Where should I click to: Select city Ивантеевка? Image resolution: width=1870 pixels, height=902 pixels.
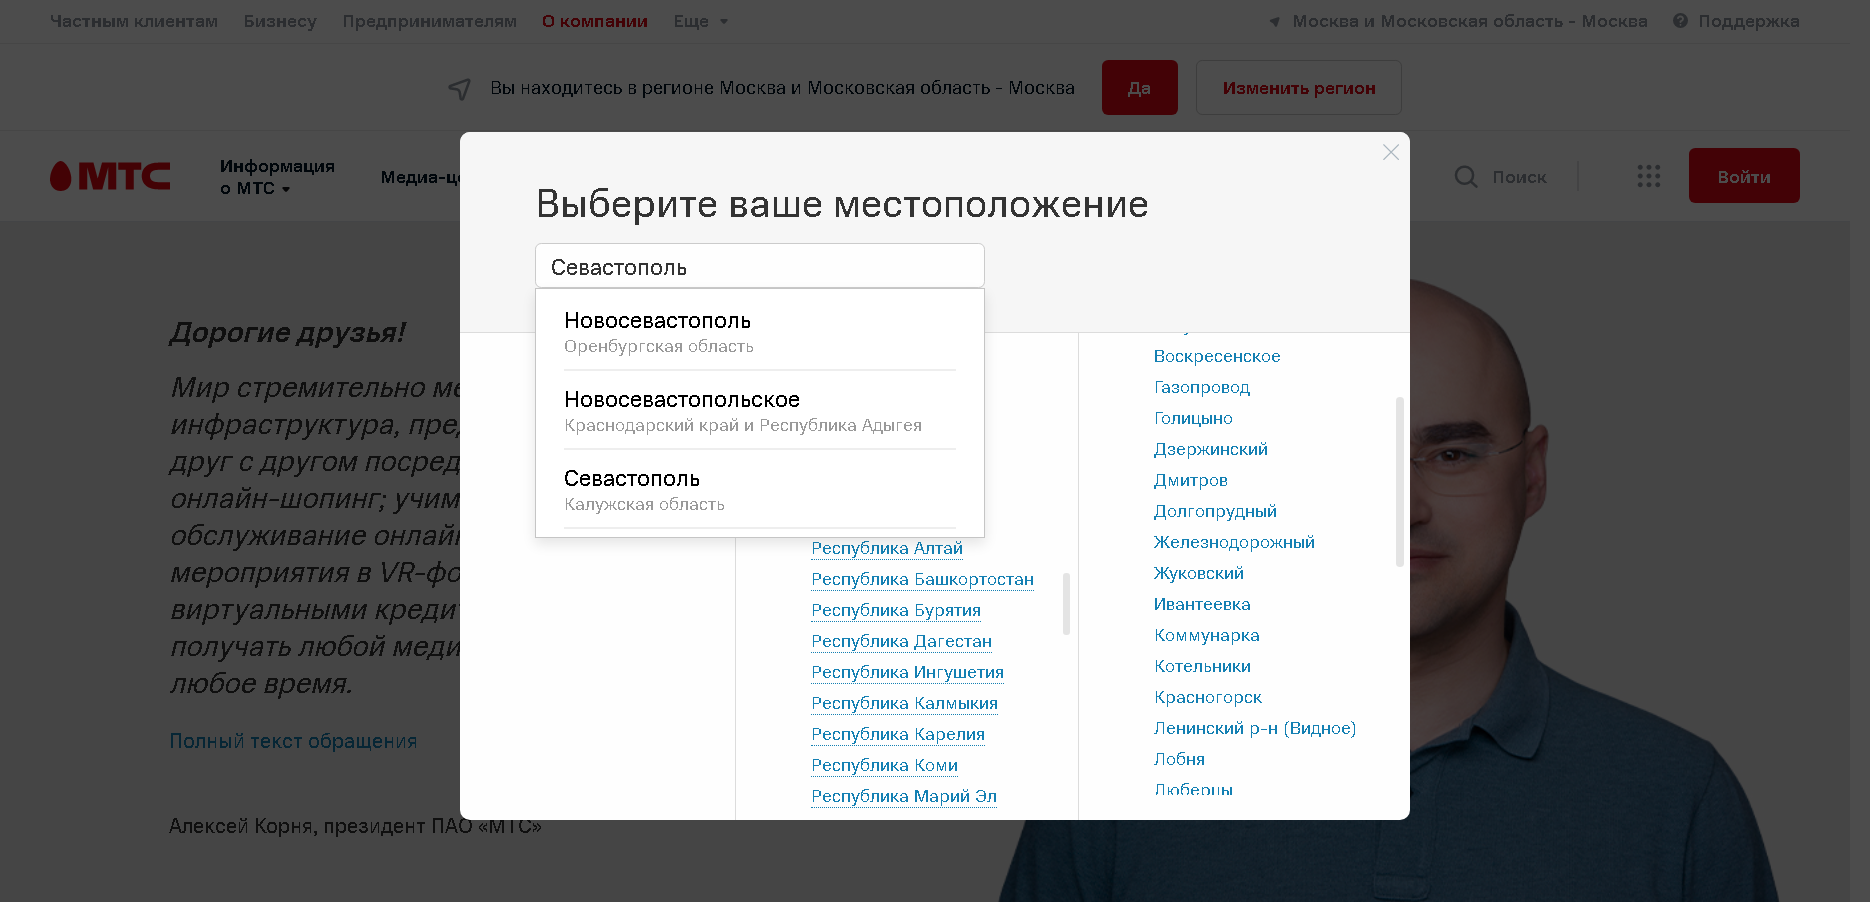(1202, 604)
